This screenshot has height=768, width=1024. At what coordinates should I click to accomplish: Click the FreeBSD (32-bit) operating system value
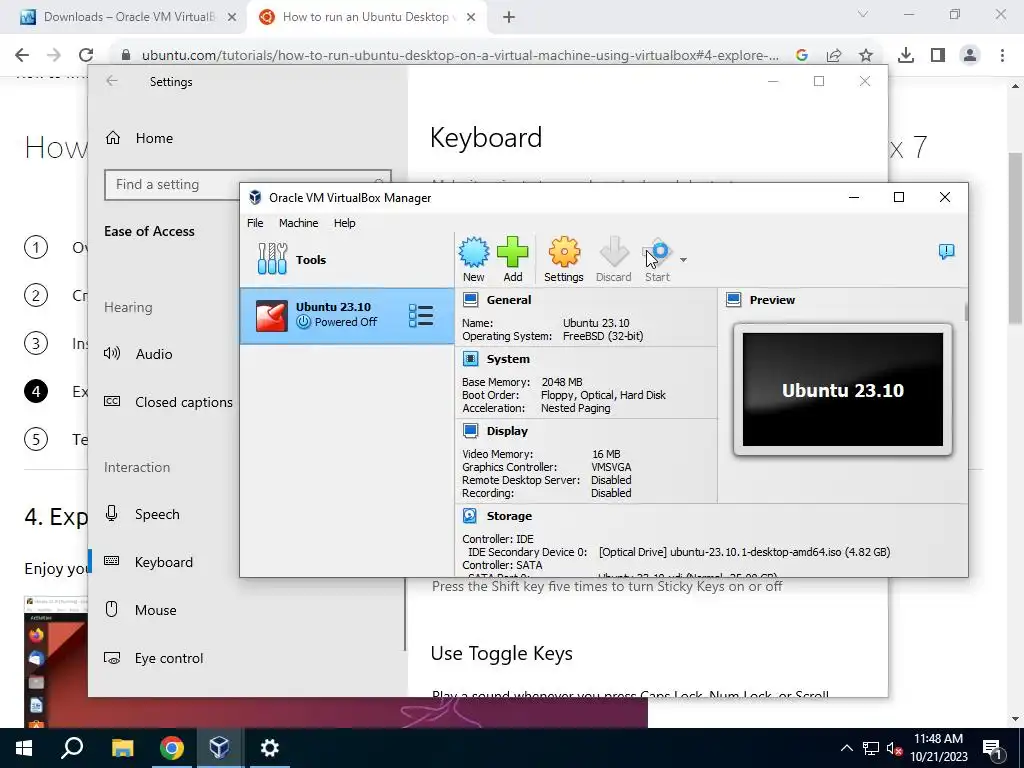[x=603, y=336]
